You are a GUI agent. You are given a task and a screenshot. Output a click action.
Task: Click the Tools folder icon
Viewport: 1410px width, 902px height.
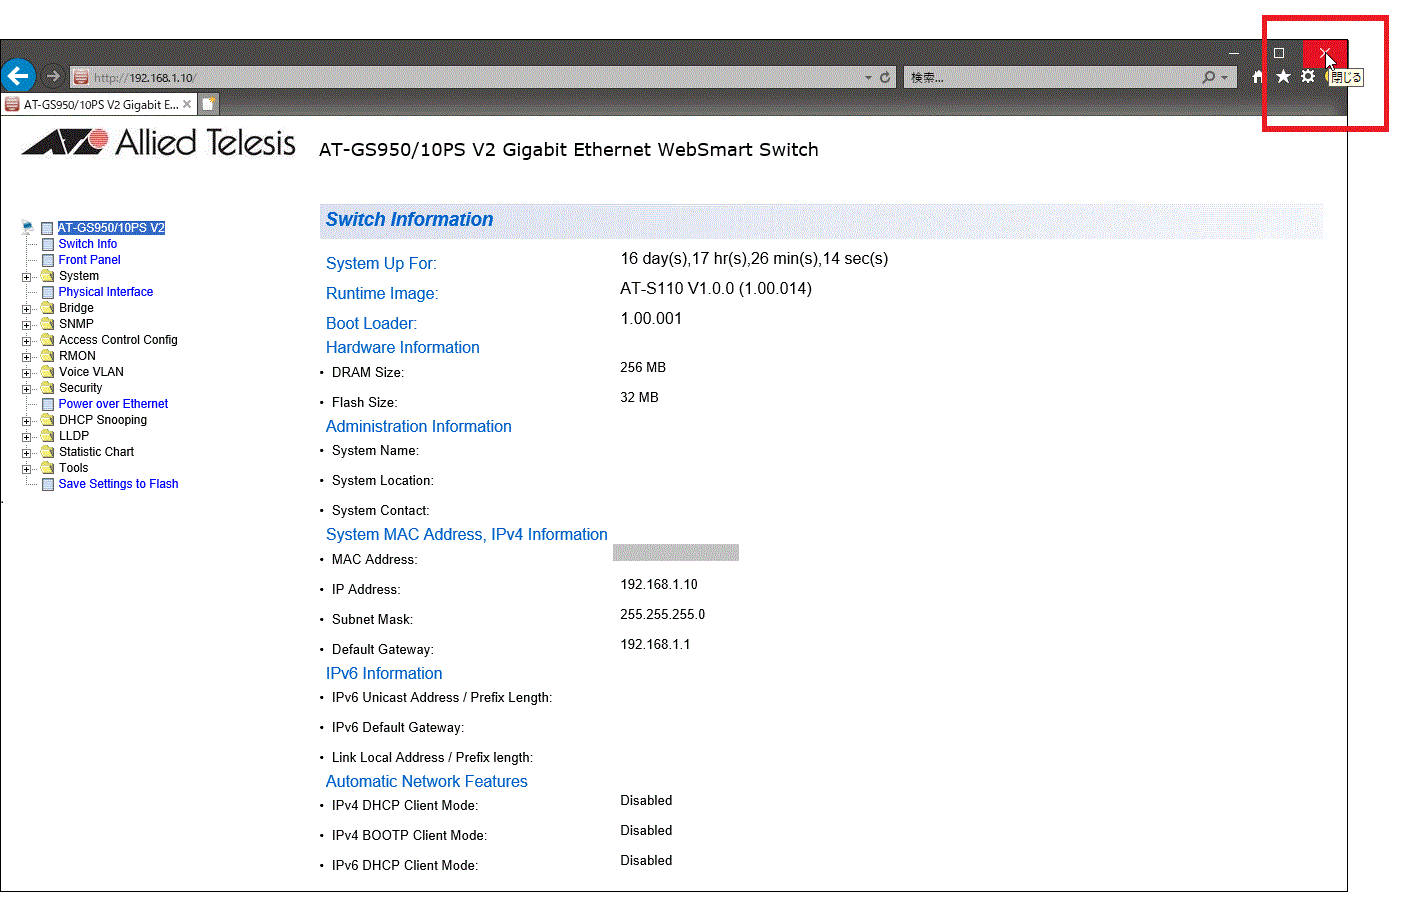point(47,468)
